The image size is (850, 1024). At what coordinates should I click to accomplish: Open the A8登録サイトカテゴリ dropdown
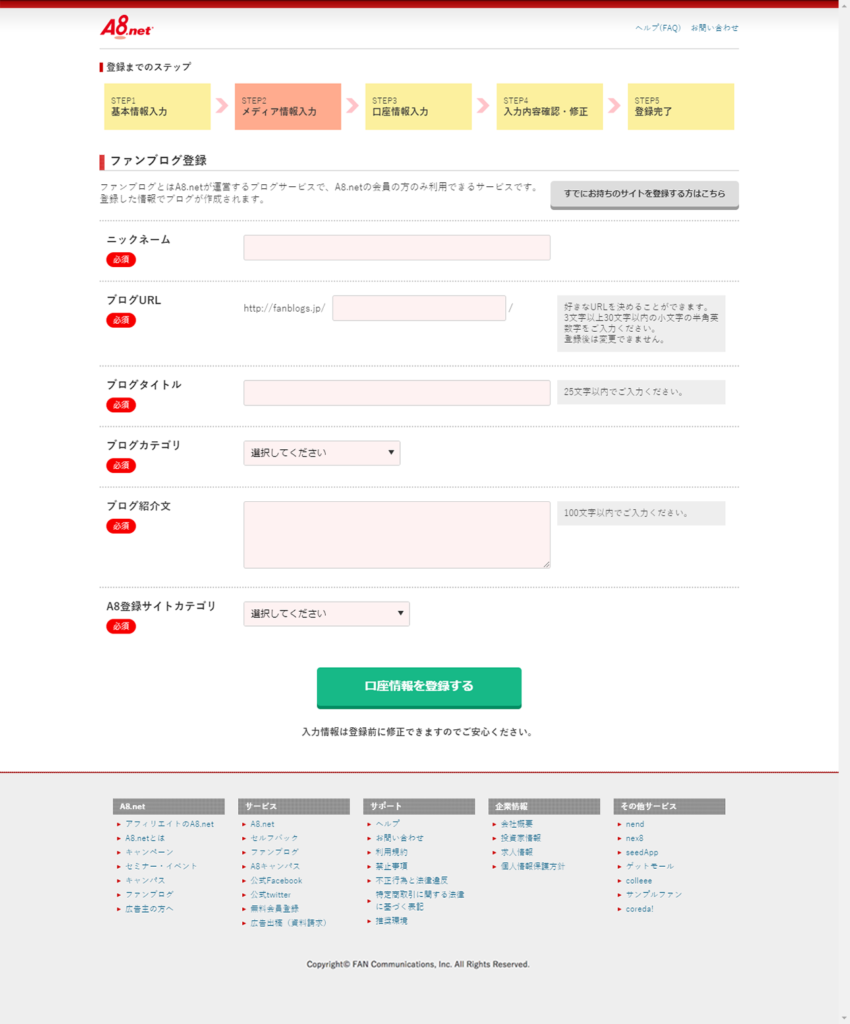click(x=326, y=614)
